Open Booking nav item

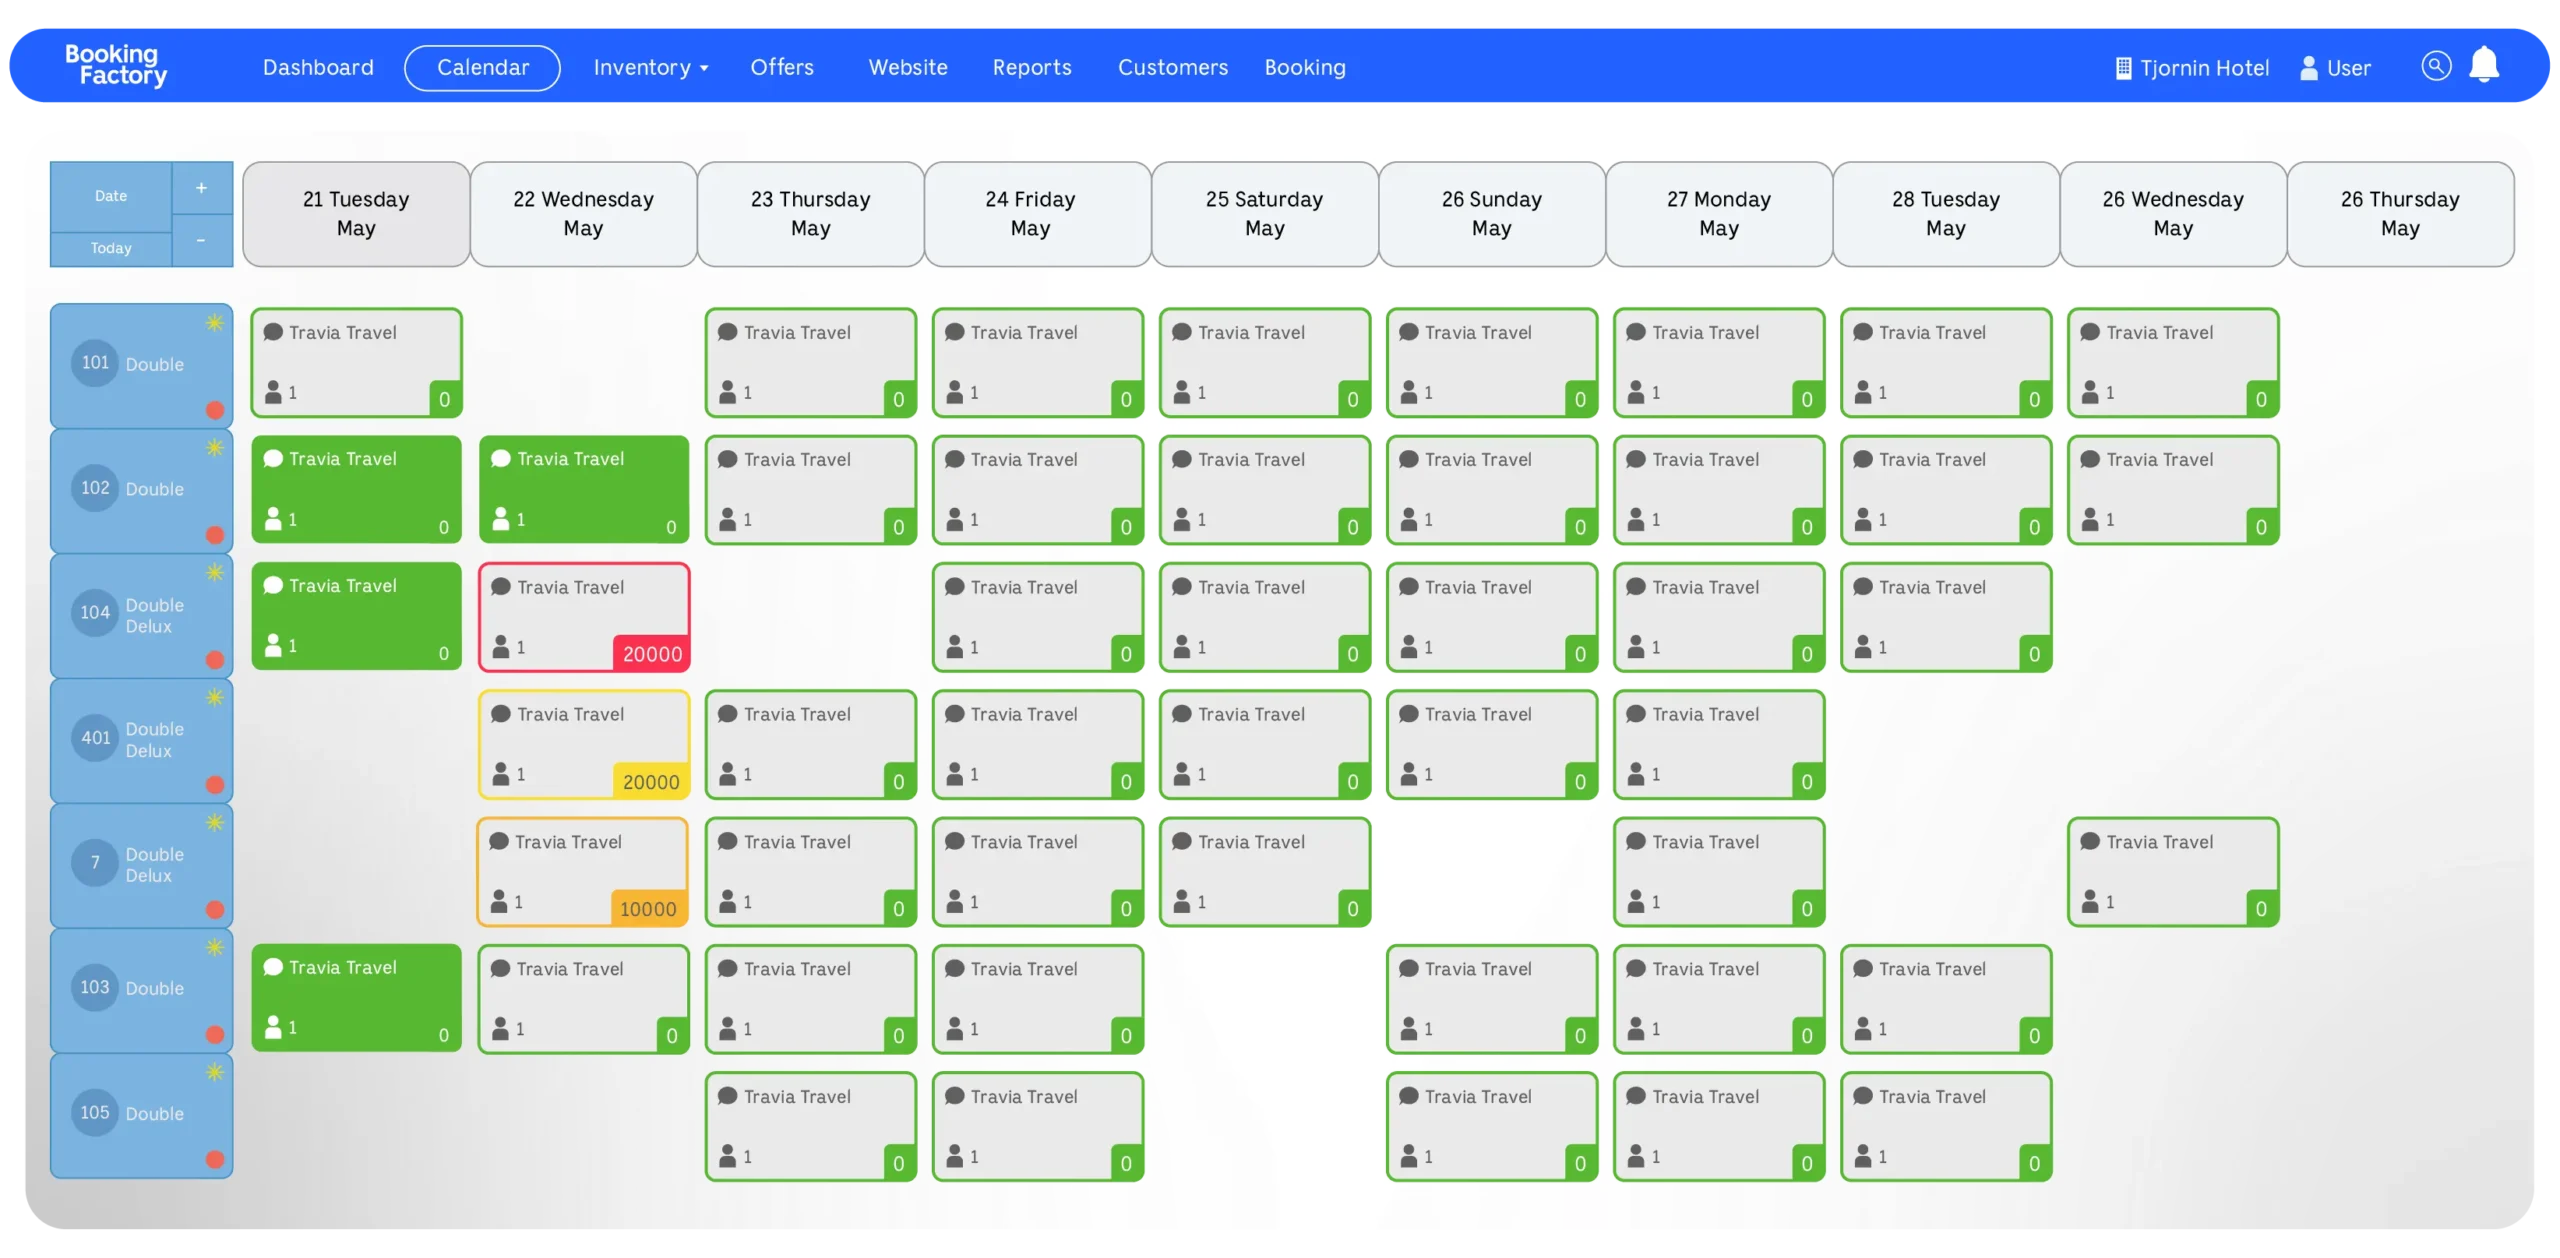click(1304, 67)
